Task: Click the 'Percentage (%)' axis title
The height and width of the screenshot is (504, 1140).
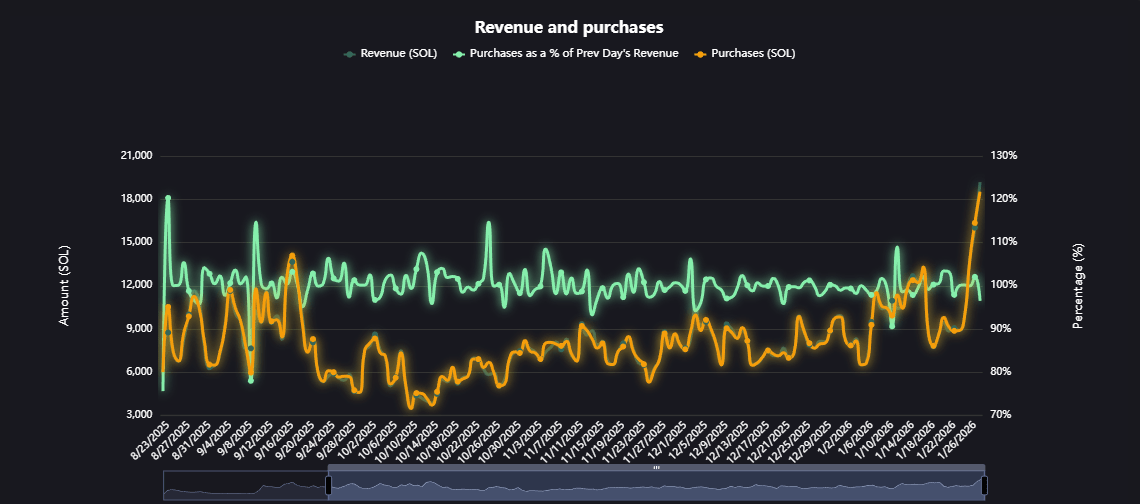Action: 1078,285
